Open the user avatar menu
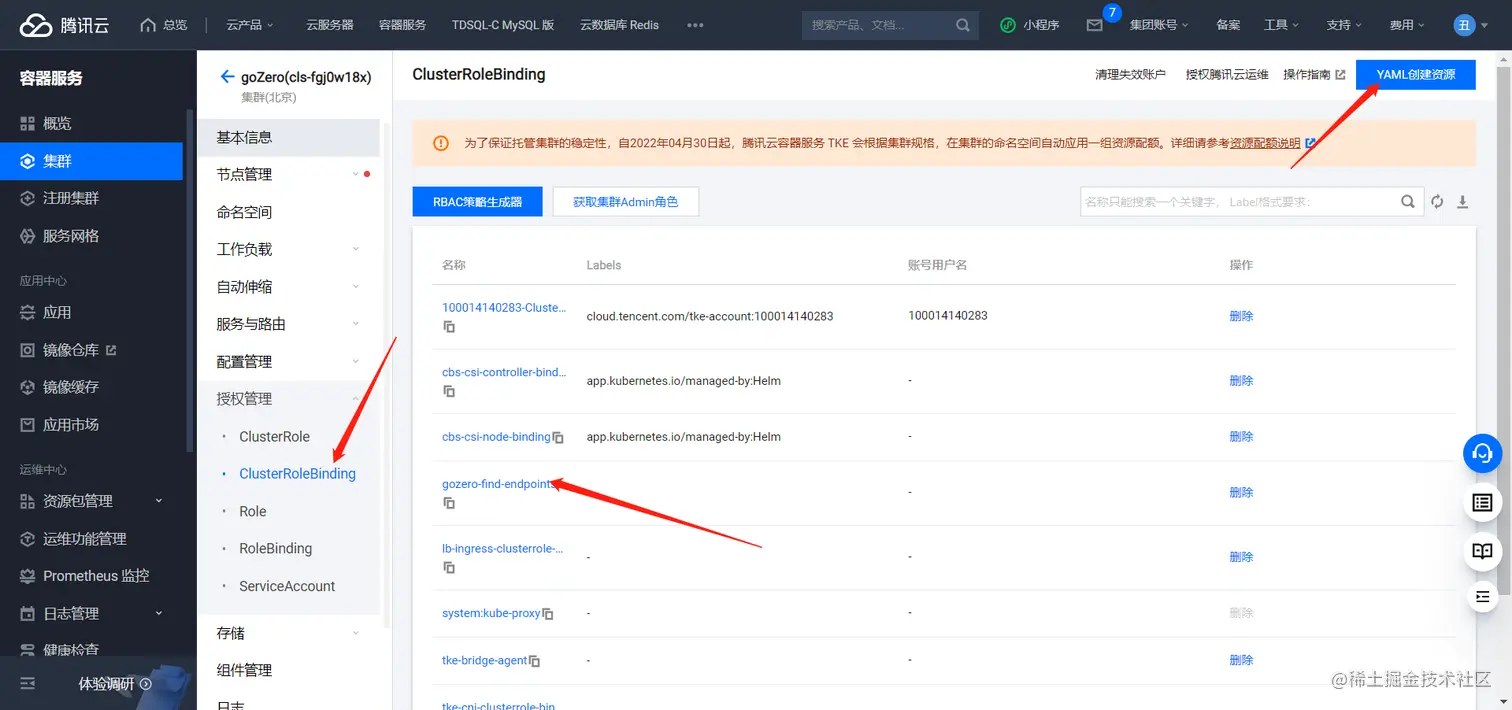The image size is (1512, 710). (1464, 25)
